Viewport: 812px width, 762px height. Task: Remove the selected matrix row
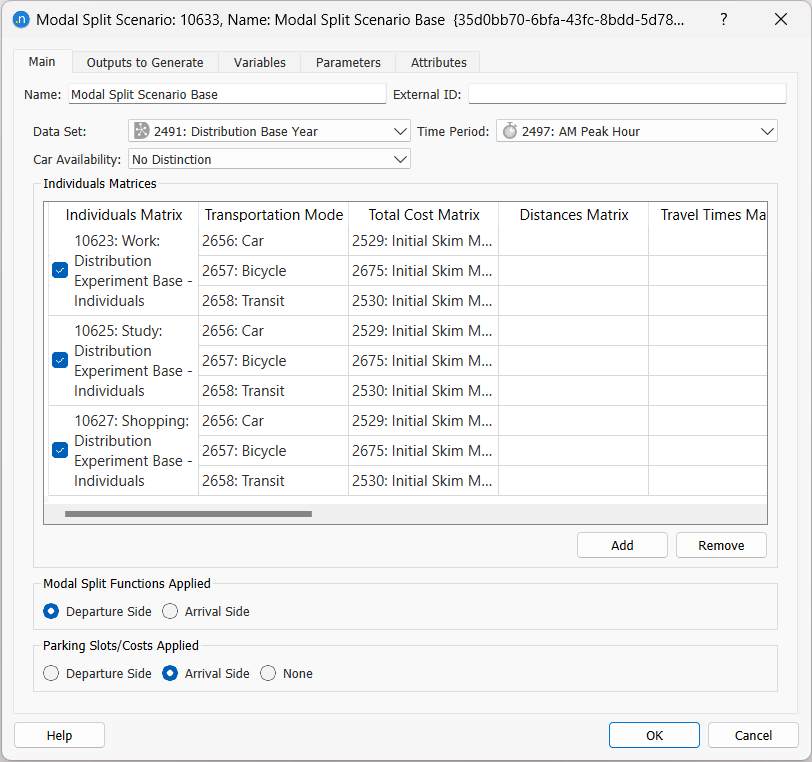pos(721,544)
